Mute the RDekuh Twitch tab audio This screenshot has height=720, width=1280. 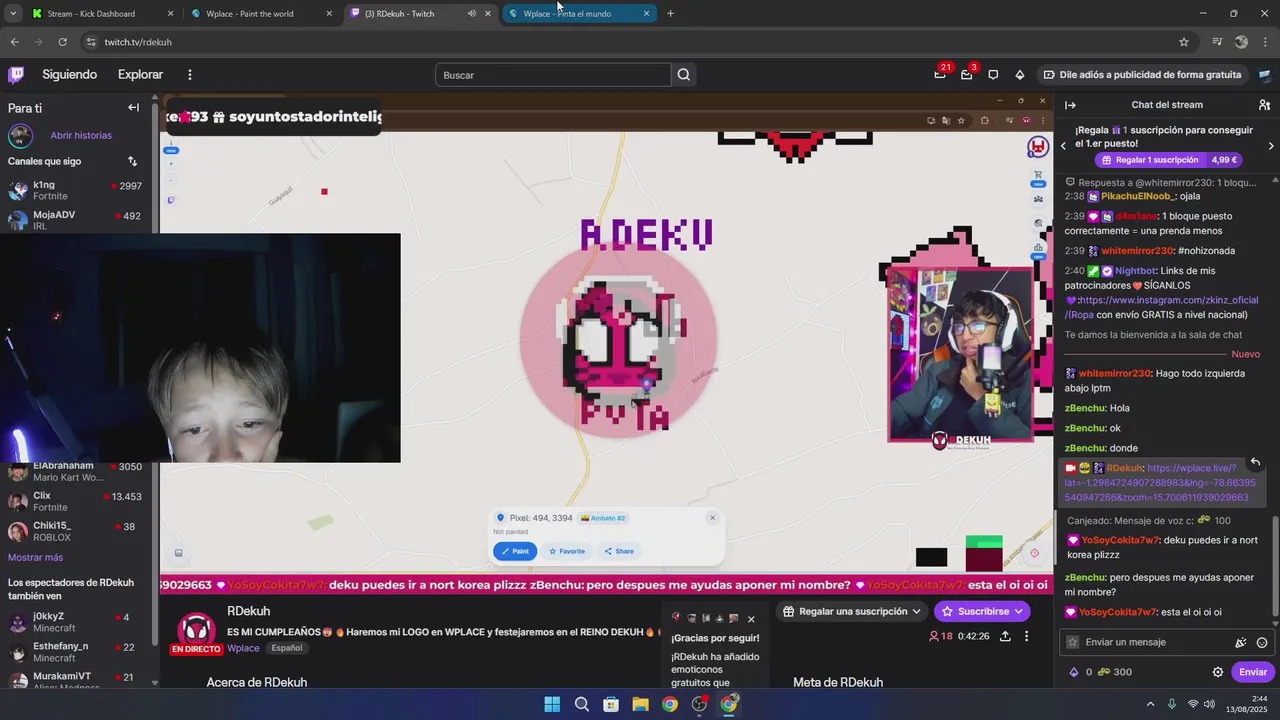[471, 14]
